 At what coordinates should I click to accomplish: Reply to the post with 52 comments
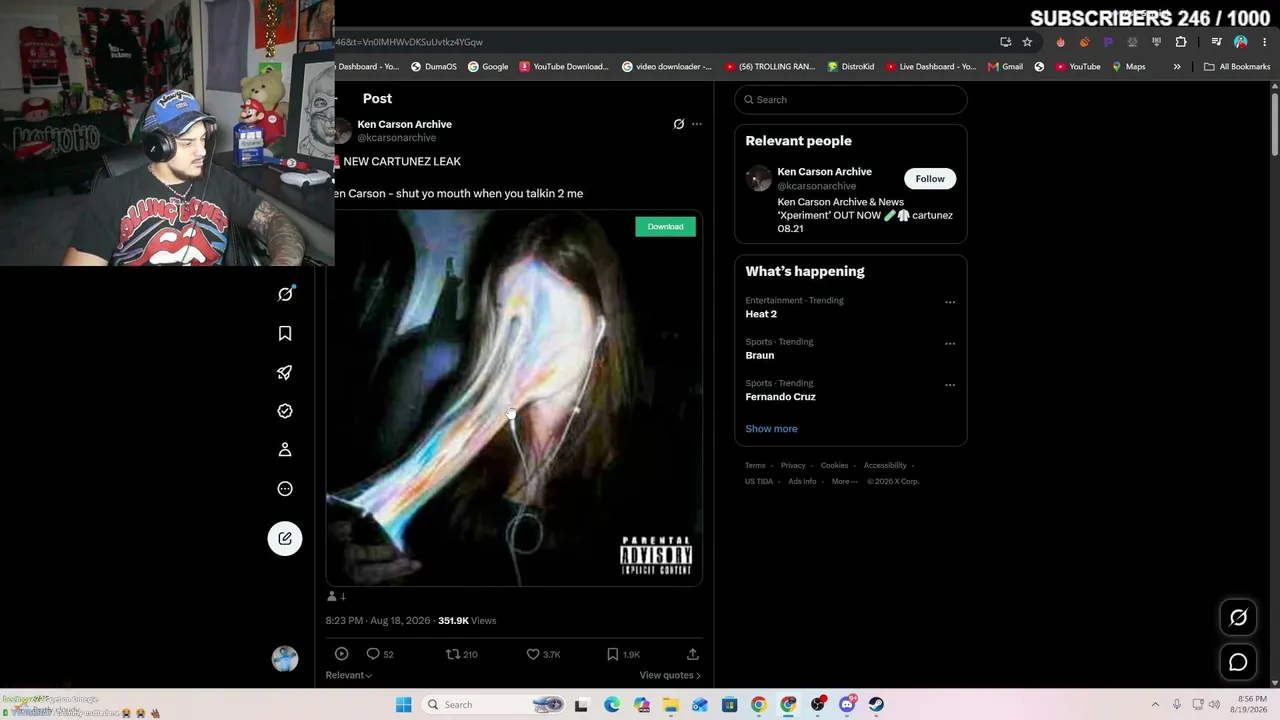[x=380, y=654]
